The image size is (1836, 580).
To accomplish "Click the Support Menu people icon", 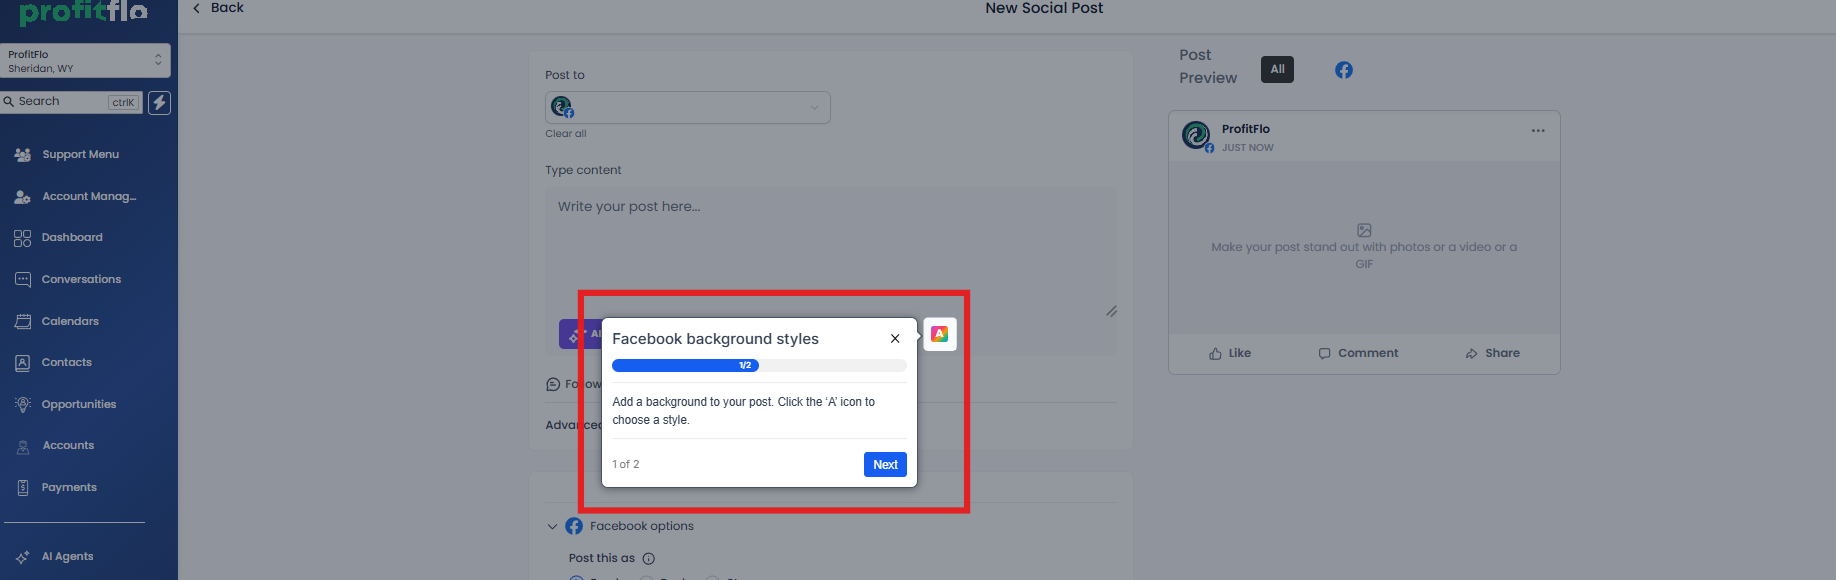I will point(23,155).
